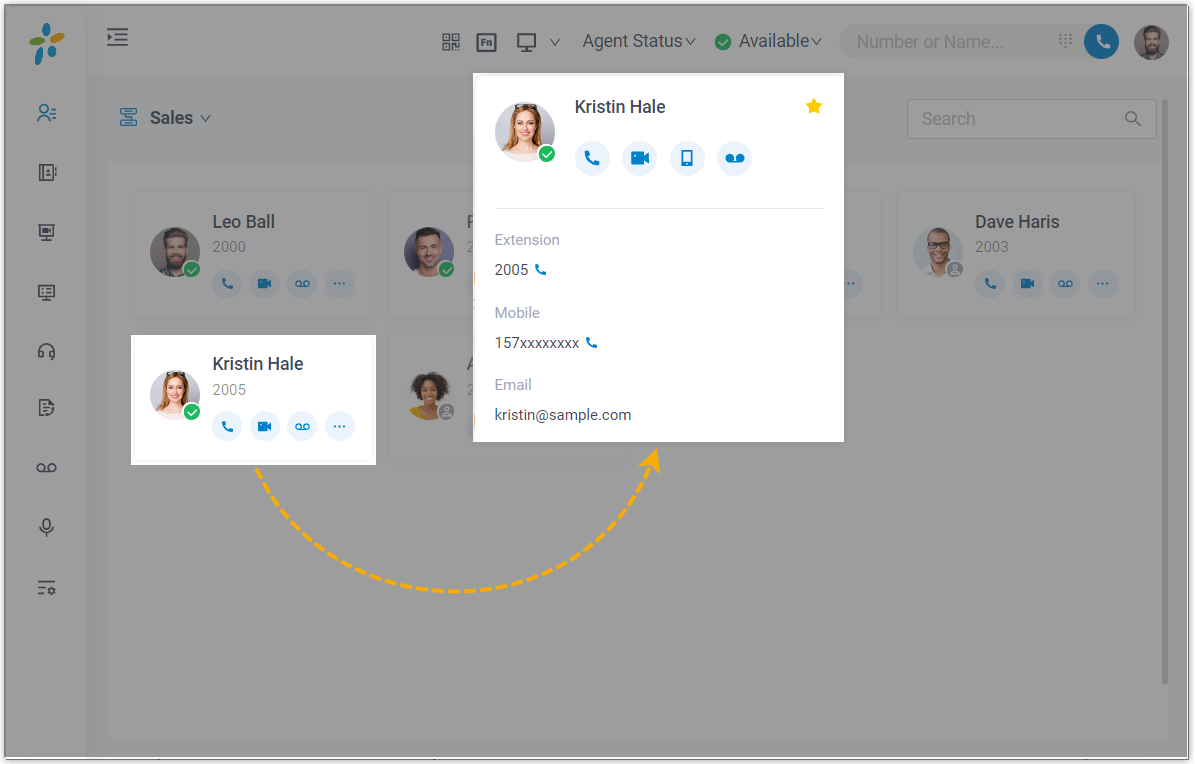Open the Available presence dropdown
The height and width of the screenshot is (764, 1195).
pos(768,41)
